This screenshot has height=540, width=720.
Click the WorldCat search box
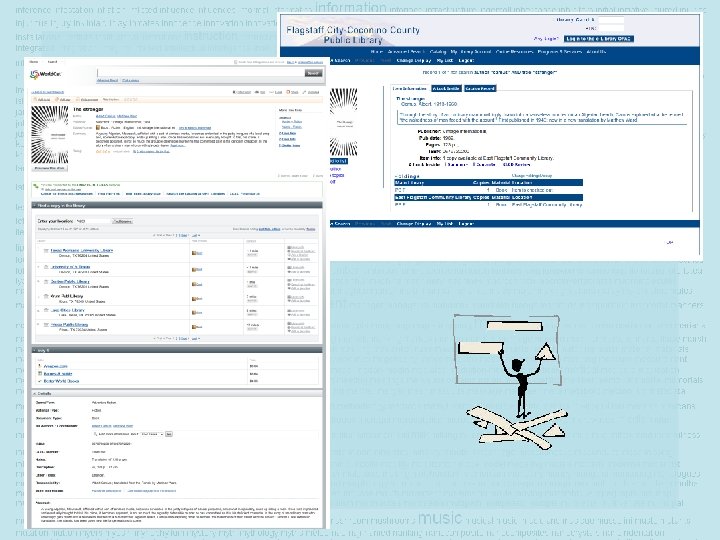pyautogui.click(x=201, y=73)
